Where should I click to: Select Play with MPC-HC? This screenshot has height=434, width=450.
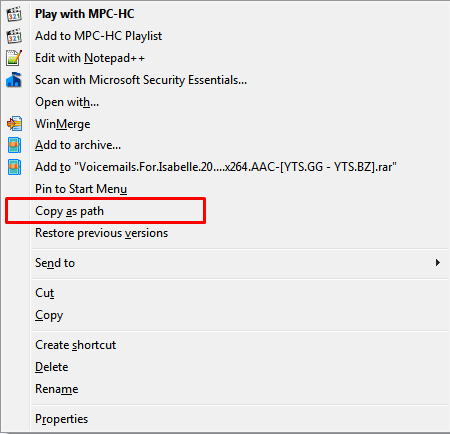(x=85, y=14)
